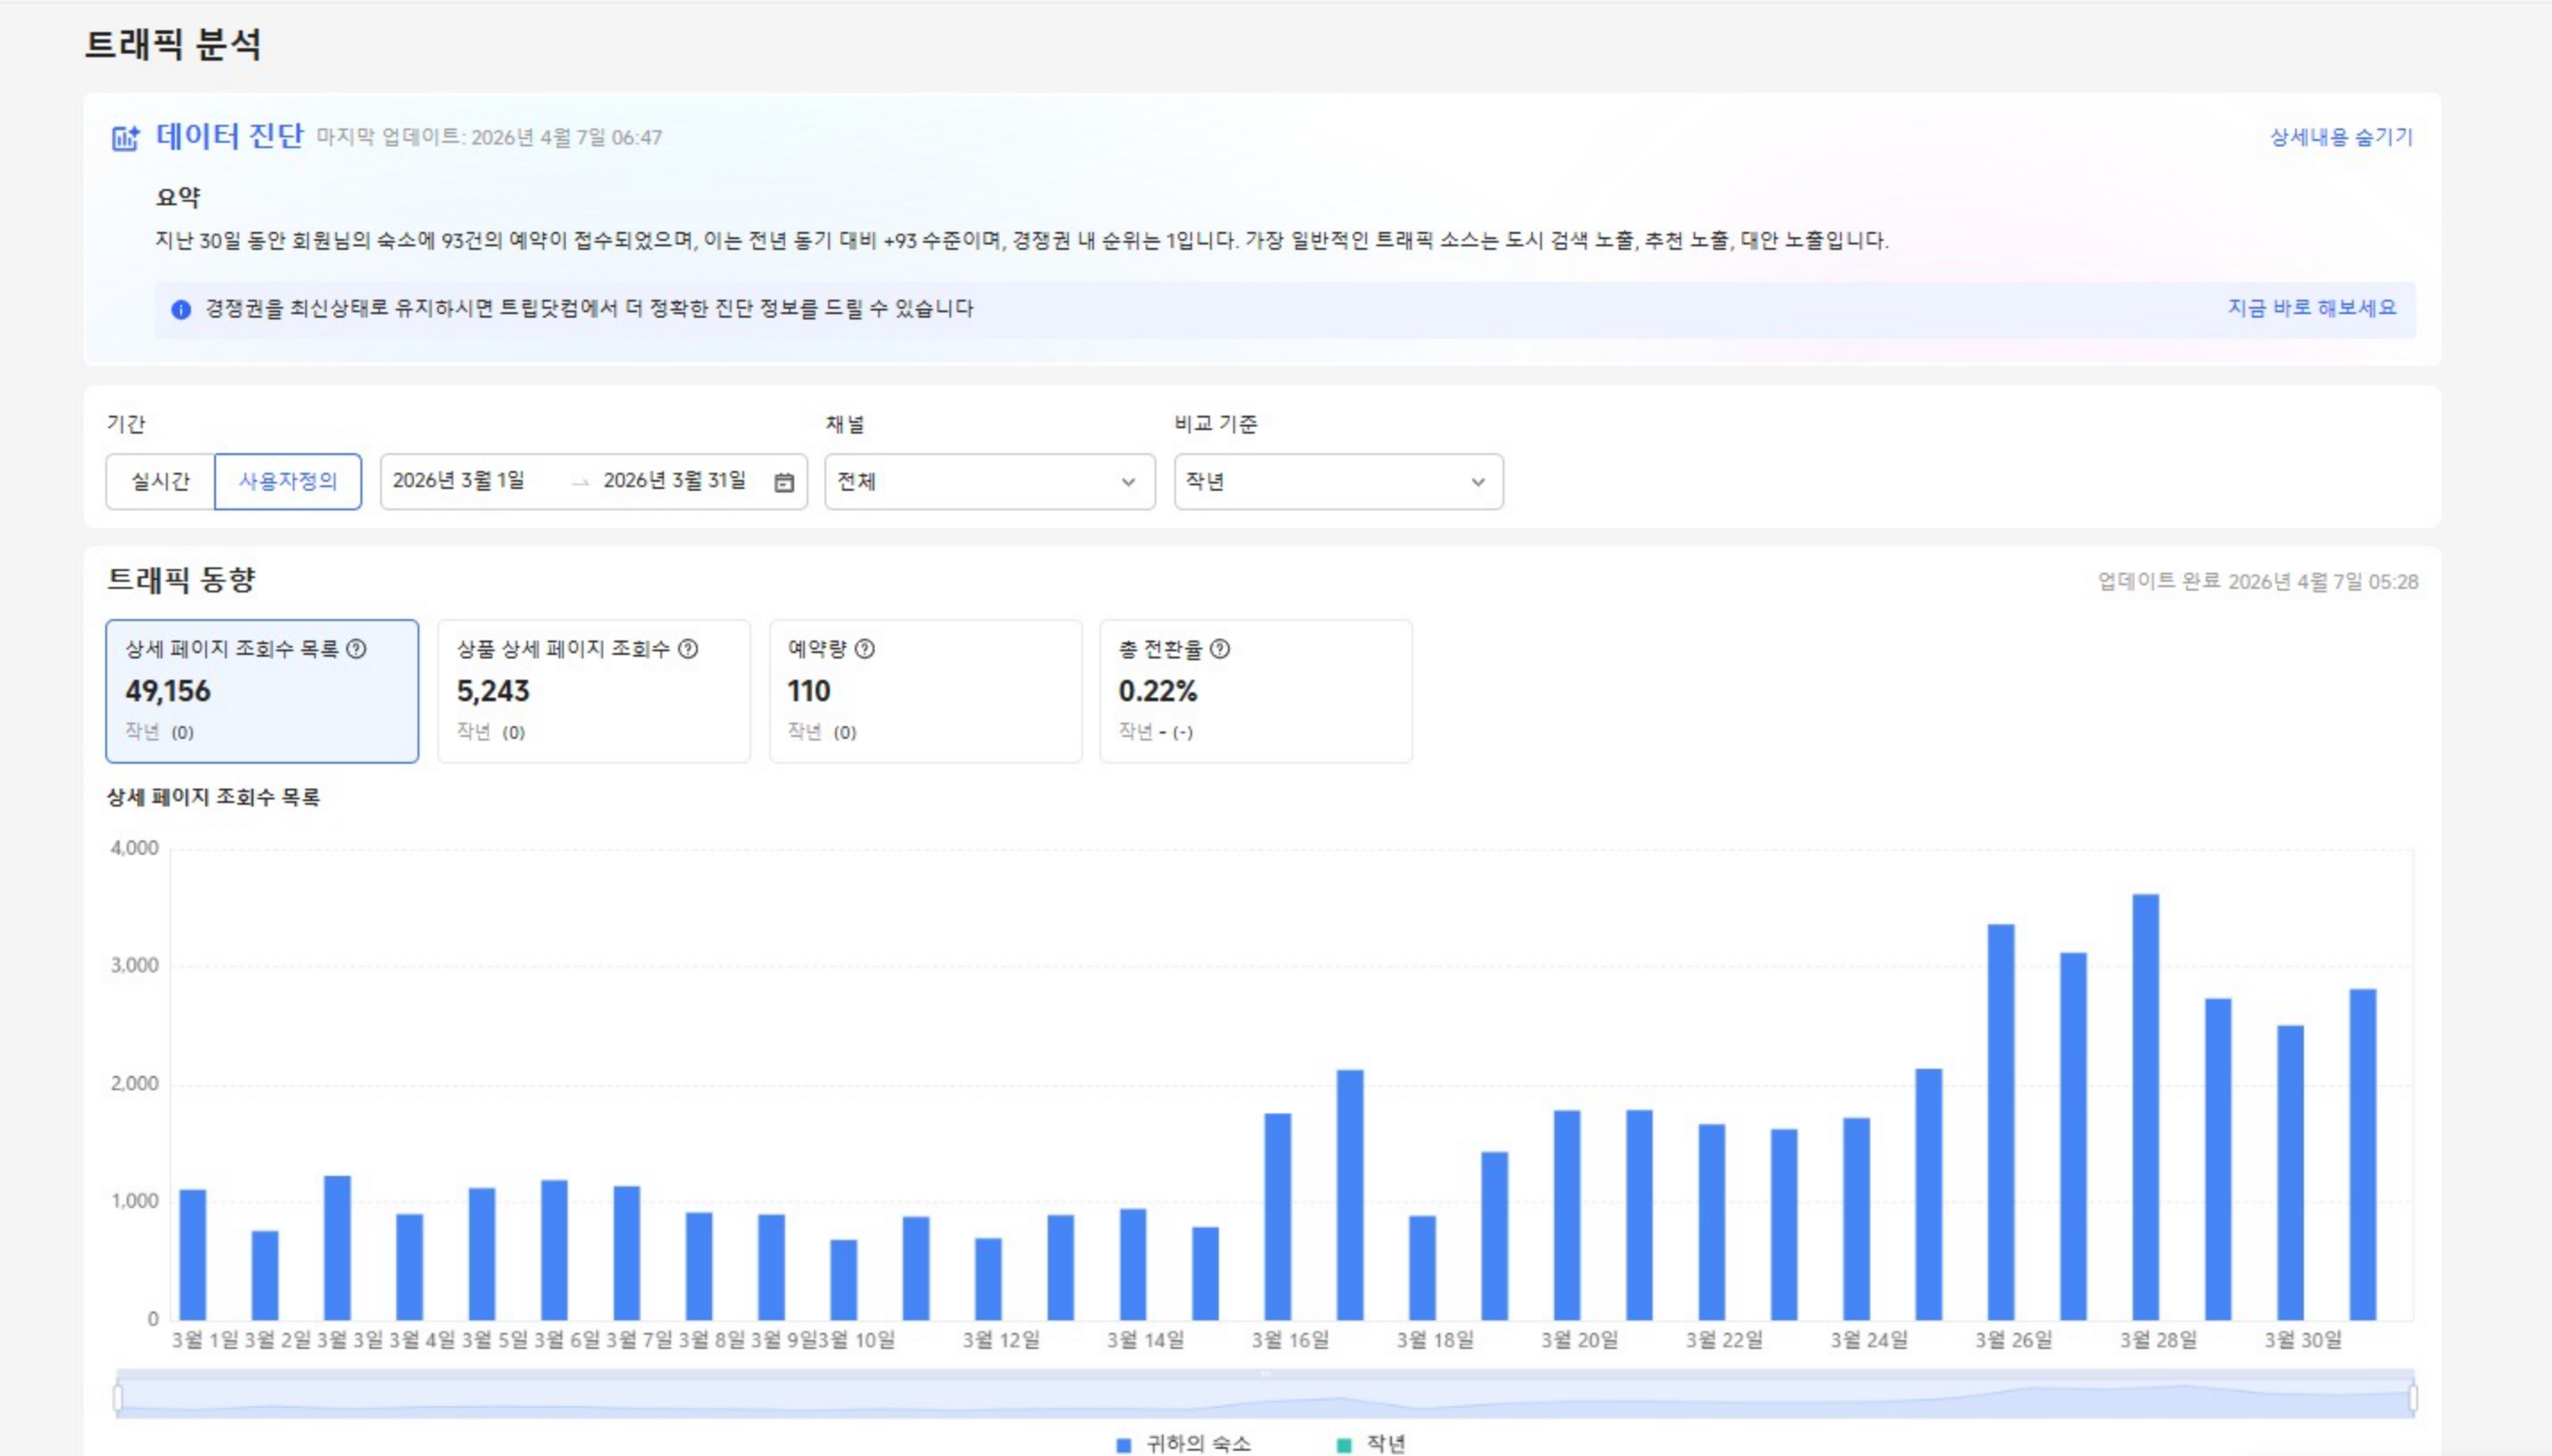Open the 비교 기준 dropdown showing 작년
The width and height of the screenshot is (2552, 1456).
pos(1339,482)
